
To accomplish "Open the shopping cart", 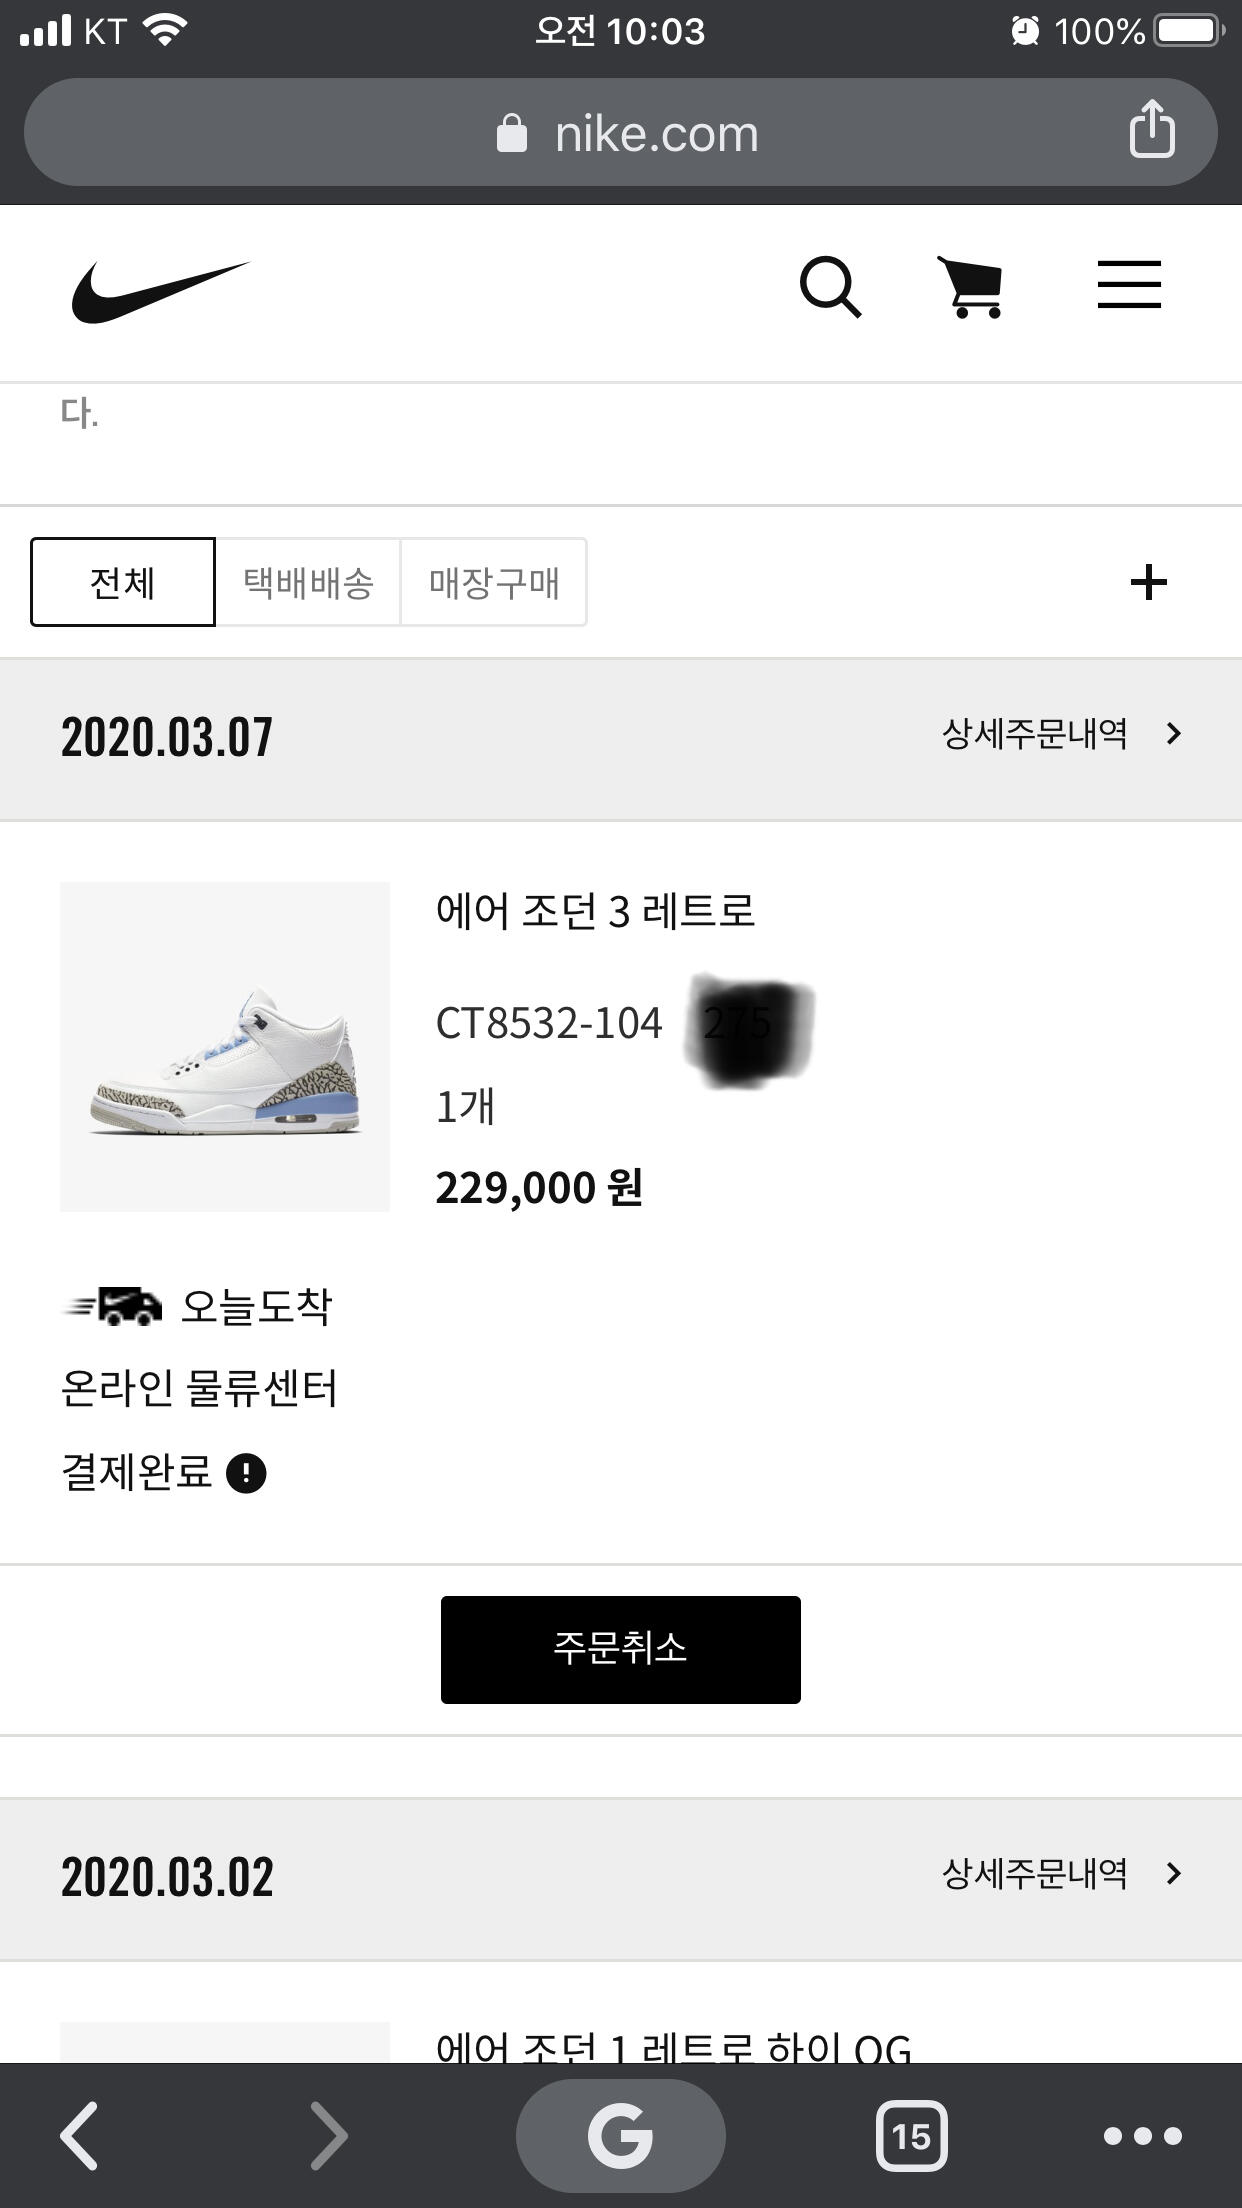I will coord(970,288).
